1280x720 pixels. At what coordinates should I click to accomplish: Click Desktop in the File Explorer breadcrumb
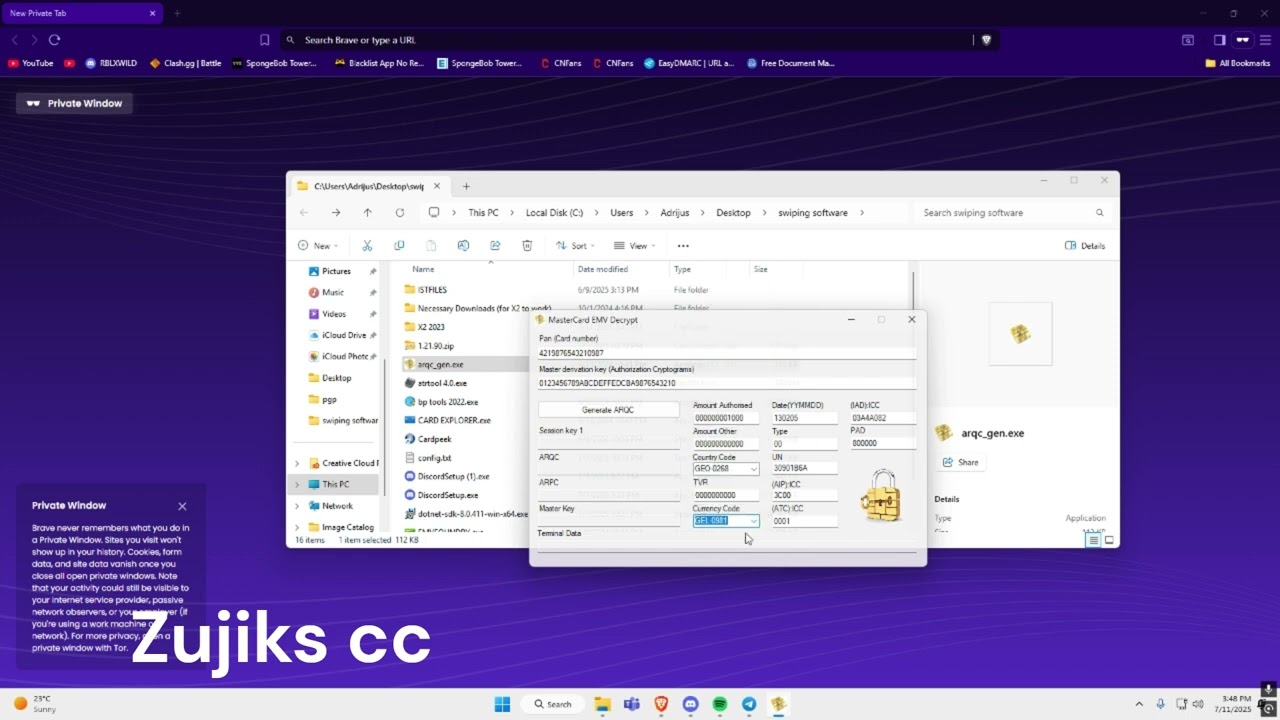point(733,213)
